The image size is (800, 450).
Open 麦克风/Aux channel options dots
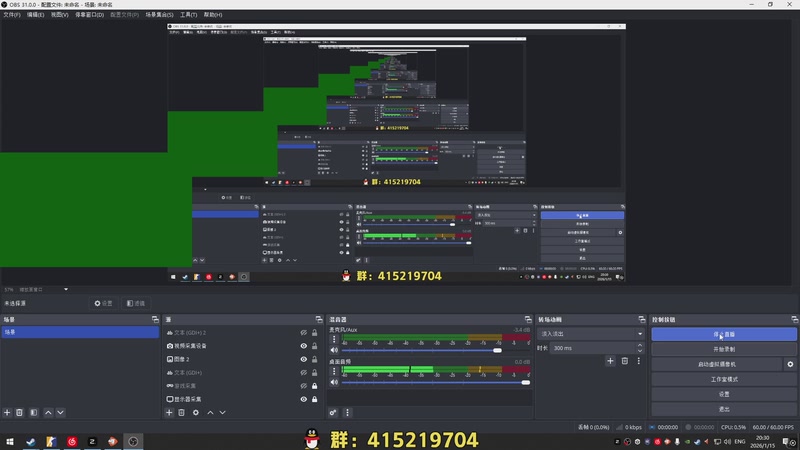pos(334,339)
